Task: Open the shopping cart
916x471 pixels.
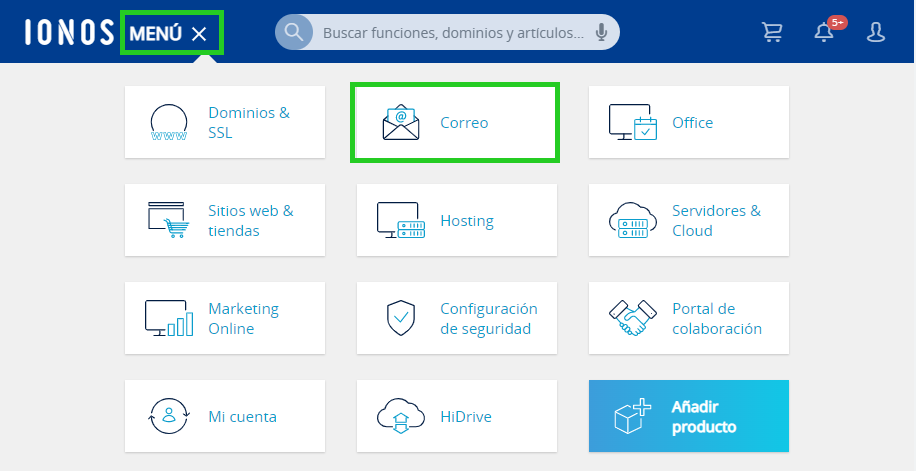Action: pyautogui.click(x=772, y=33)
